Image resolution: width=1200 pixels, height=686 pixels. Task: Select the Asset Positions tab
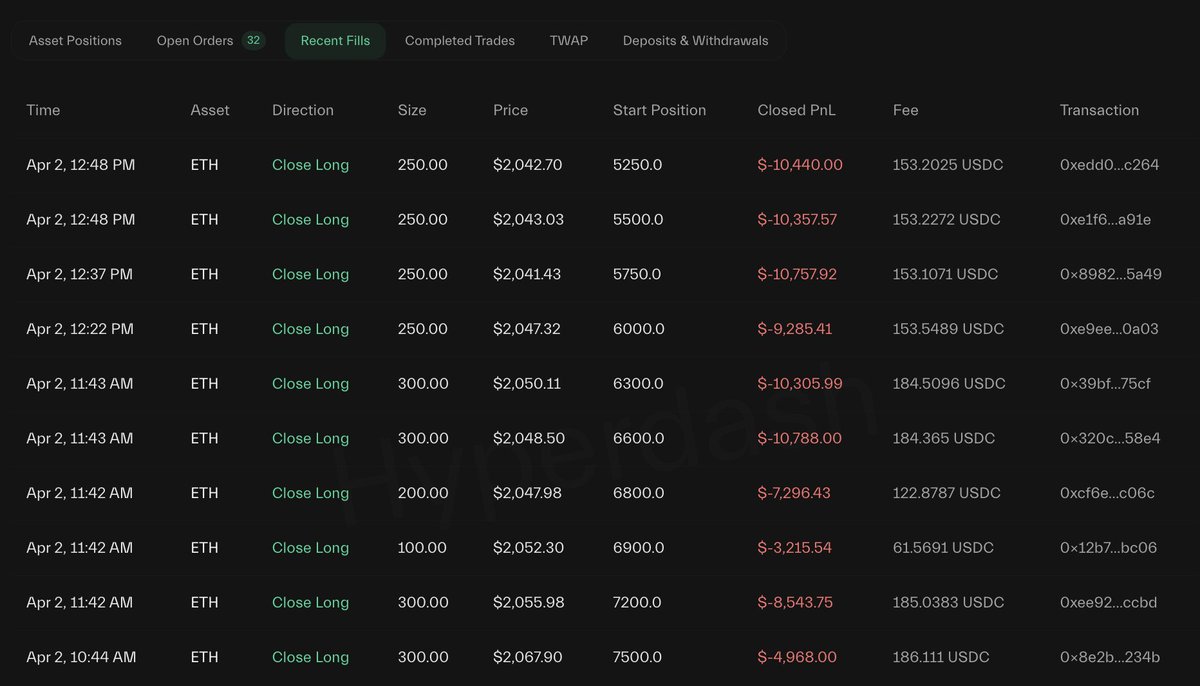point(75,40)
